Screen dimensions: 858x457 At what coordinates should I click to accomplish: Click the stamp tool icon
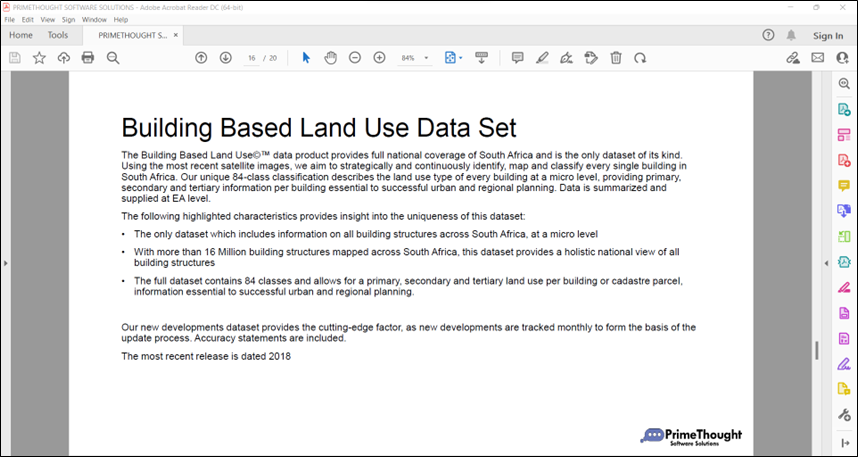(591, 57)
